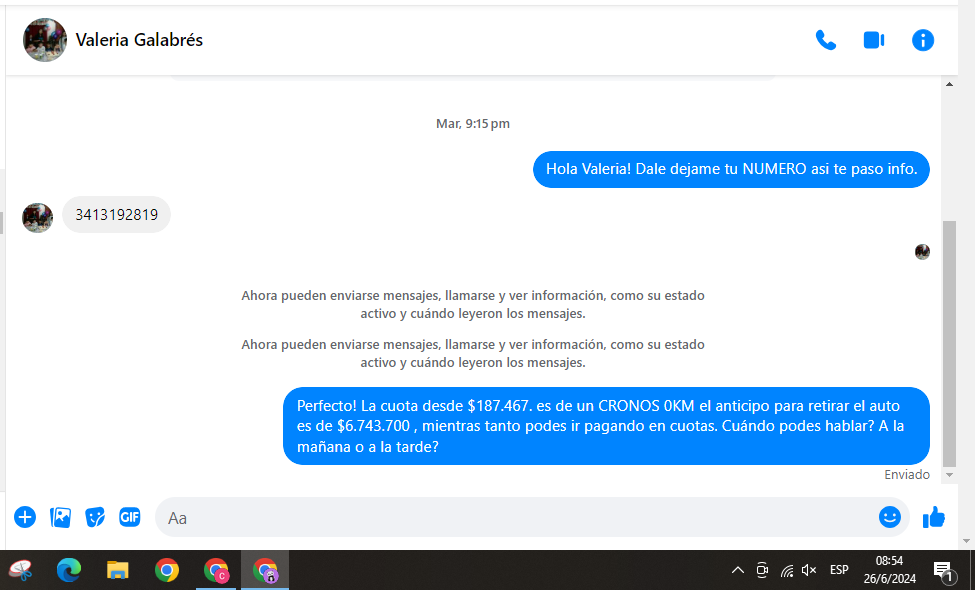Open the GIF picker
Image resolution: width=975 pixels, height=590 pixels.
point(130,517)
